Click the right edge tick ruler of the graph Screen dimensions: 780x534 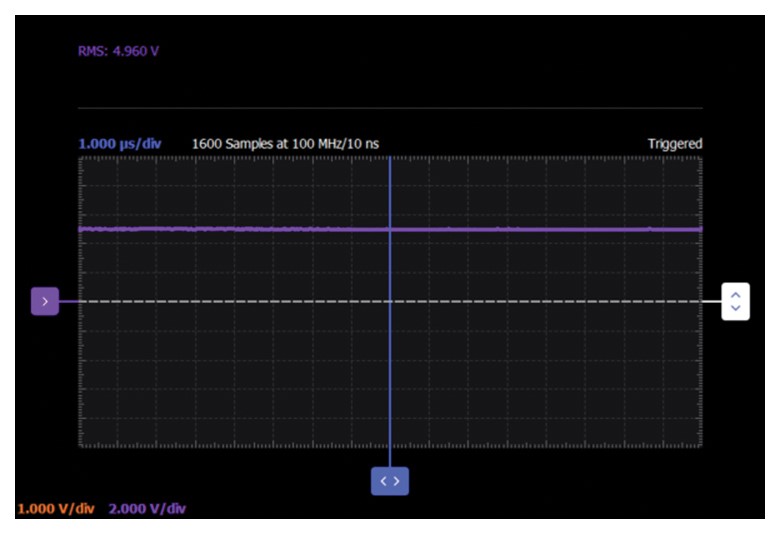[x=700, y=370]
